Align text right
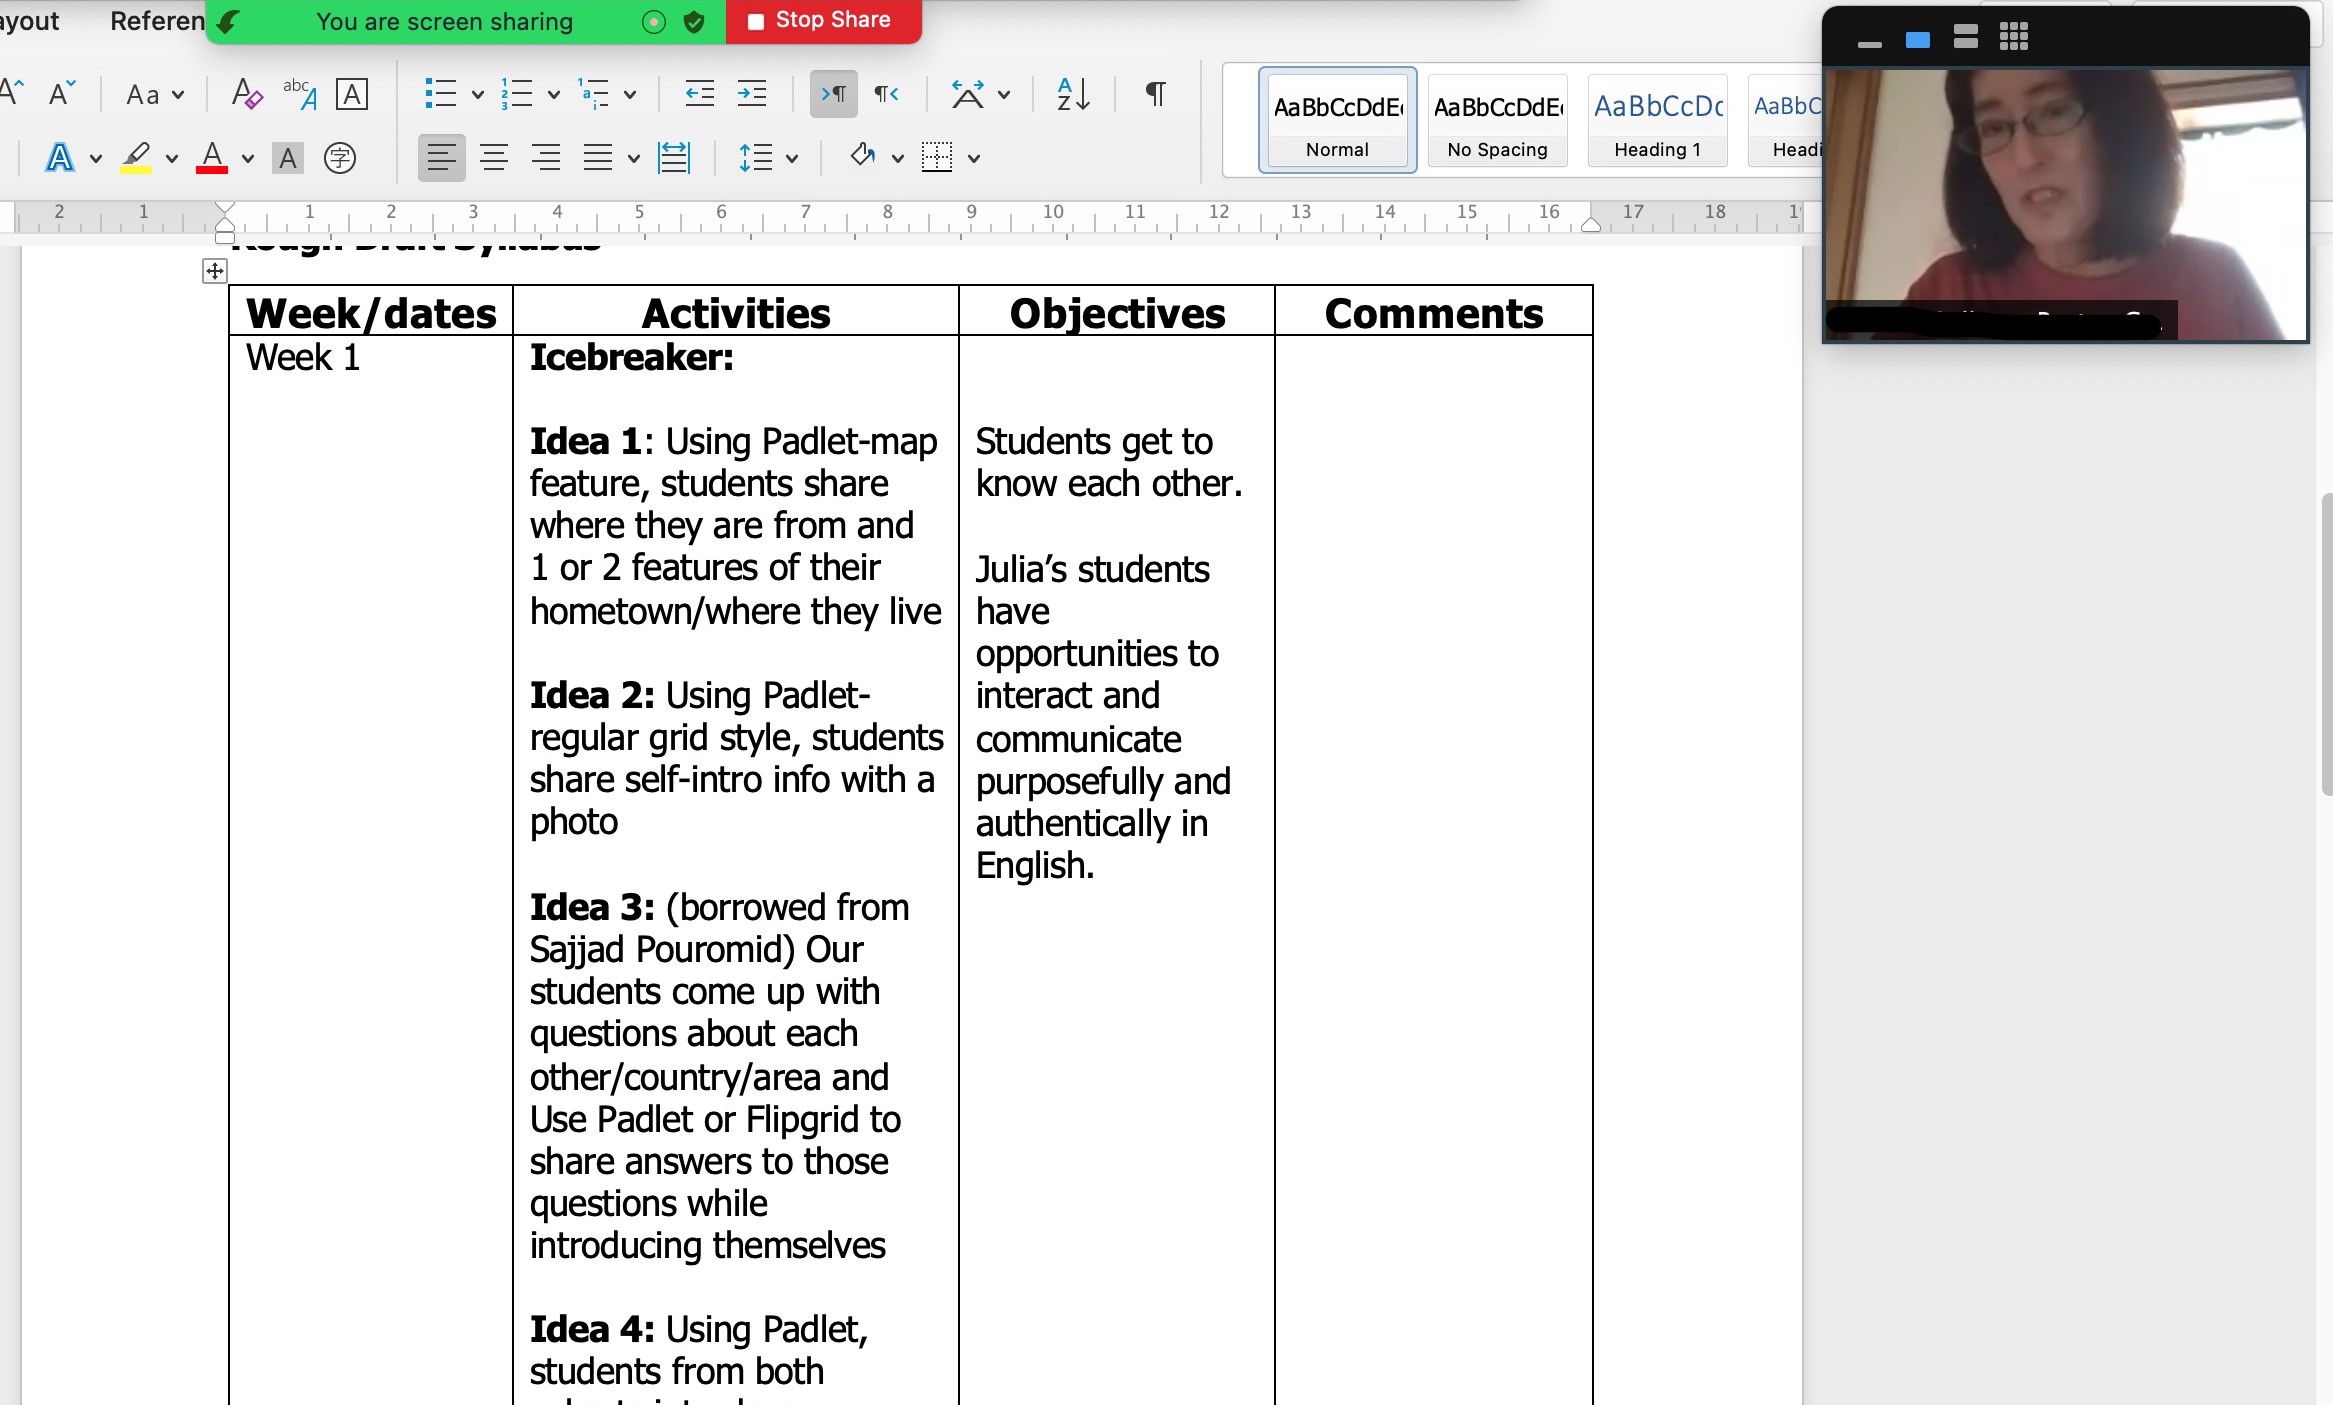The width and height of the screenshot is (2333, 1405). coord(545,157)
